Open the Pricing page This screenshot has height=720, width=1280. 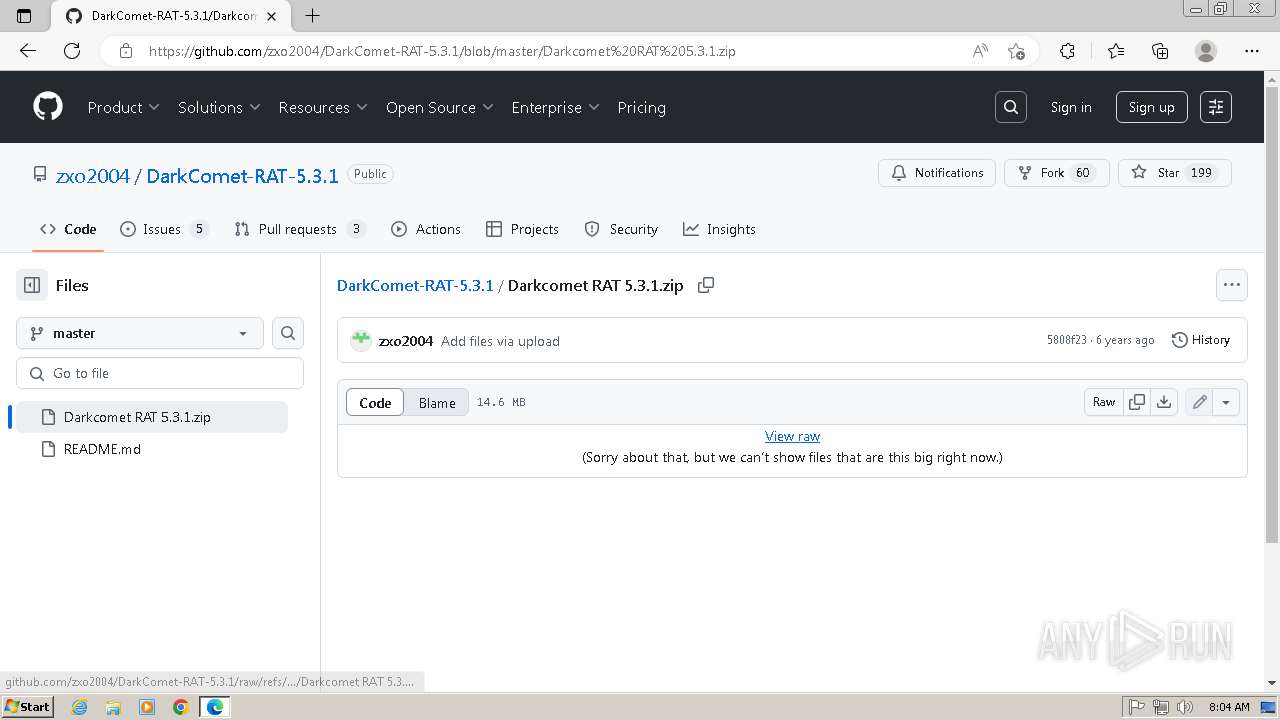click(641, 107)
